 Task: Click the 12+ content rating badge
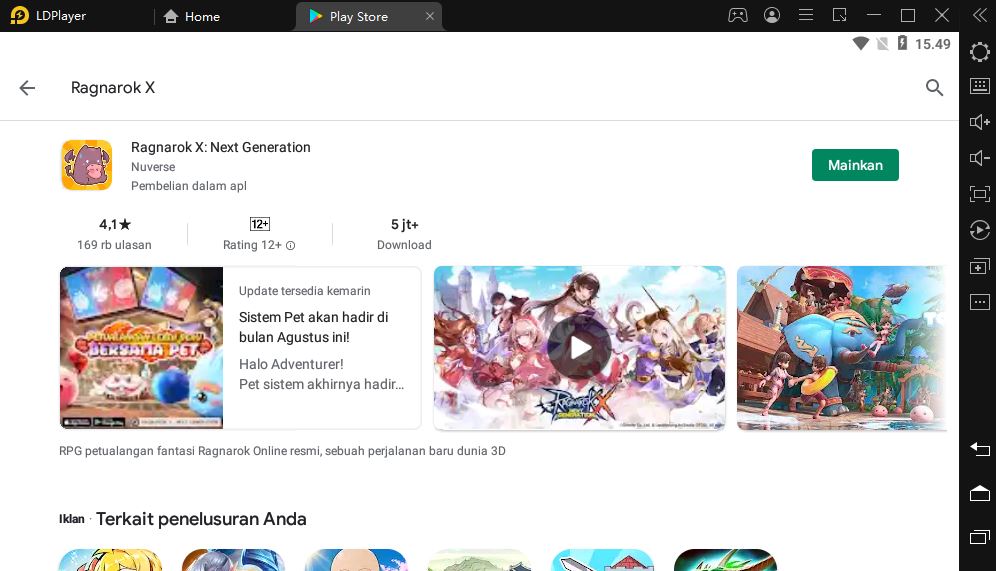pyautogui.click(x=260, y=224)
